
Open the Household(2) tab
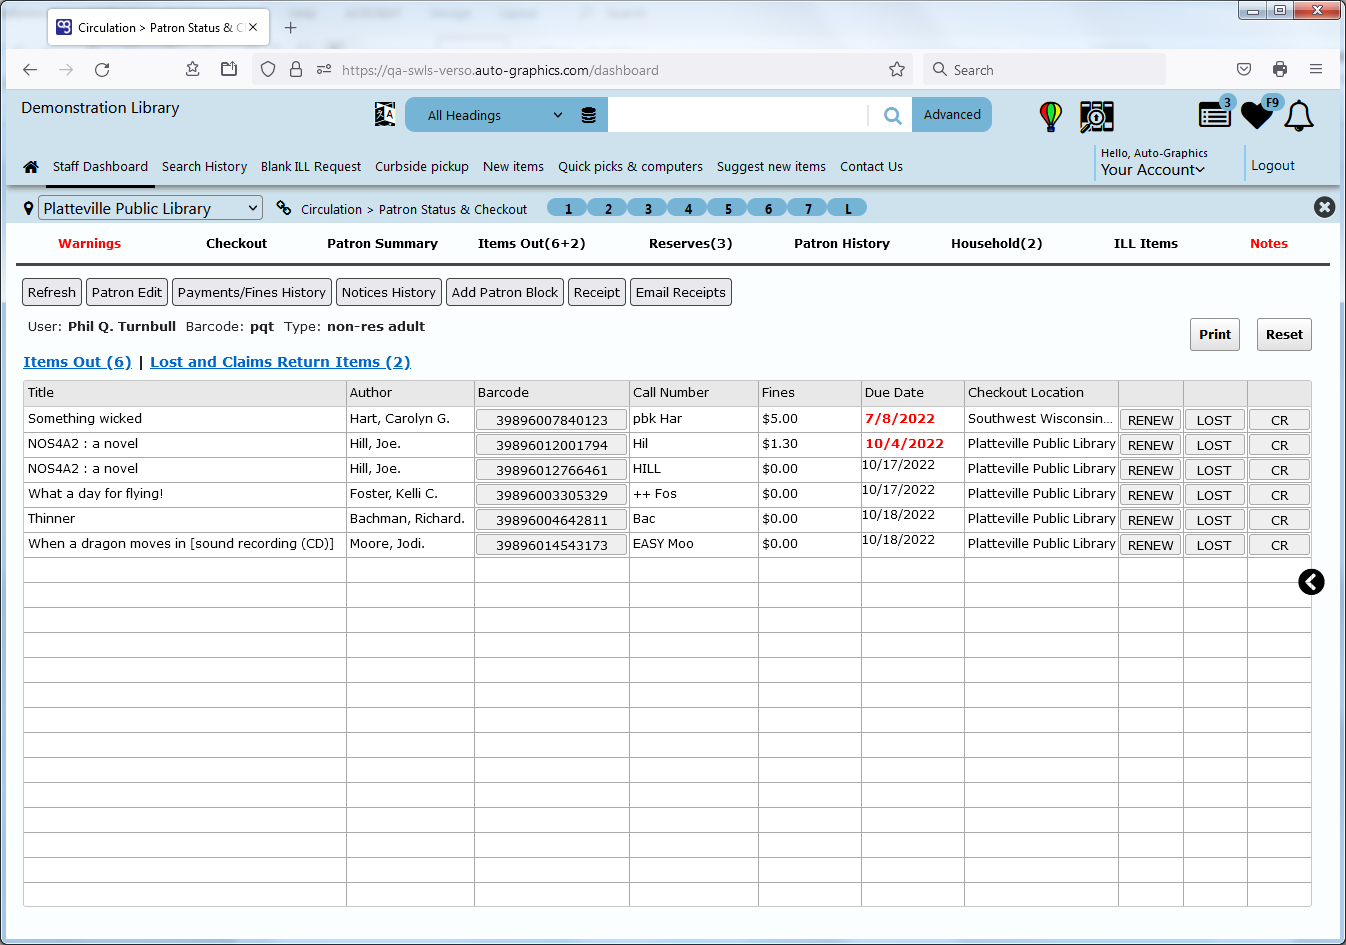click(x=996, y=244)
